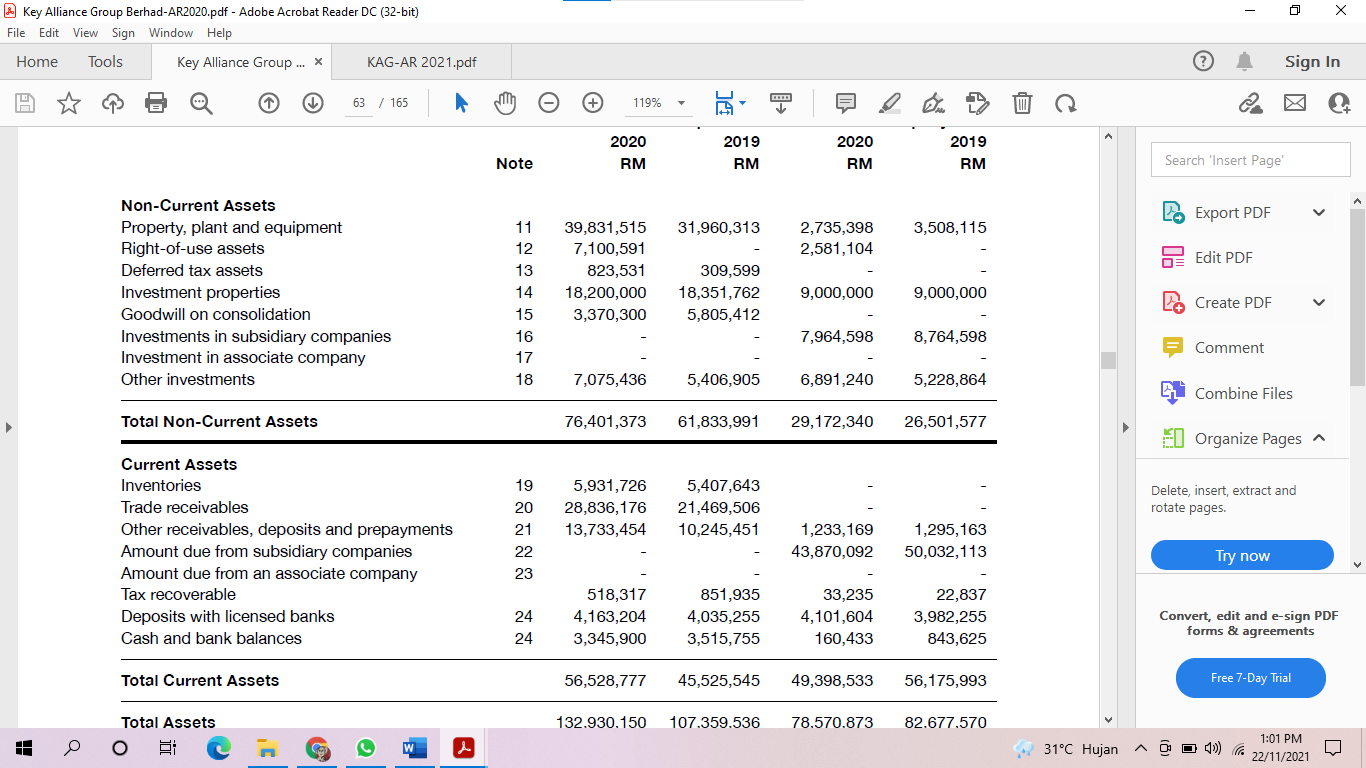Open File Explorer from the taskbar

pyautogui.click(x=267, y=748)
